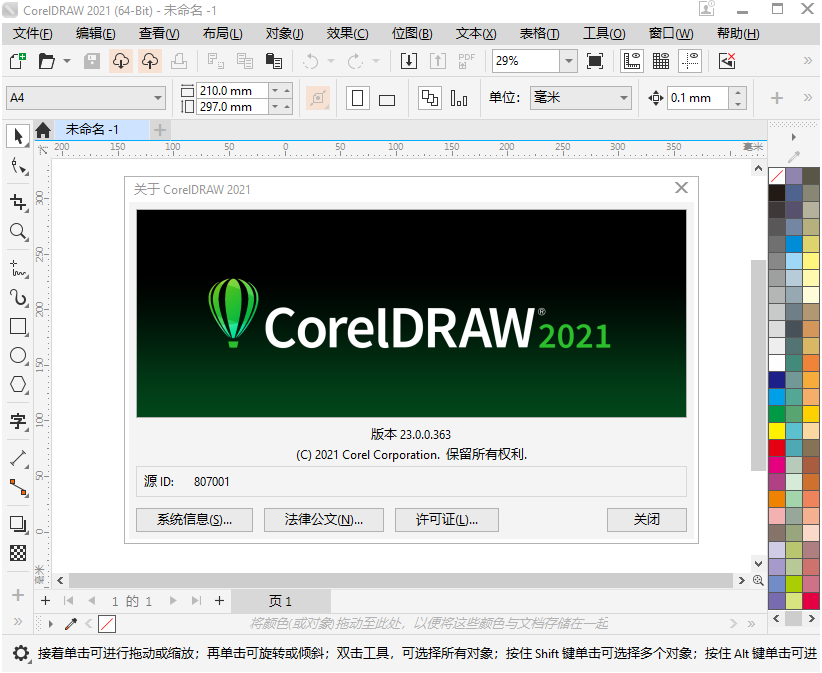The width and height of the screenshot is (822, 673).
Task: Set page to portrait orientation
Action: (358, 98)
